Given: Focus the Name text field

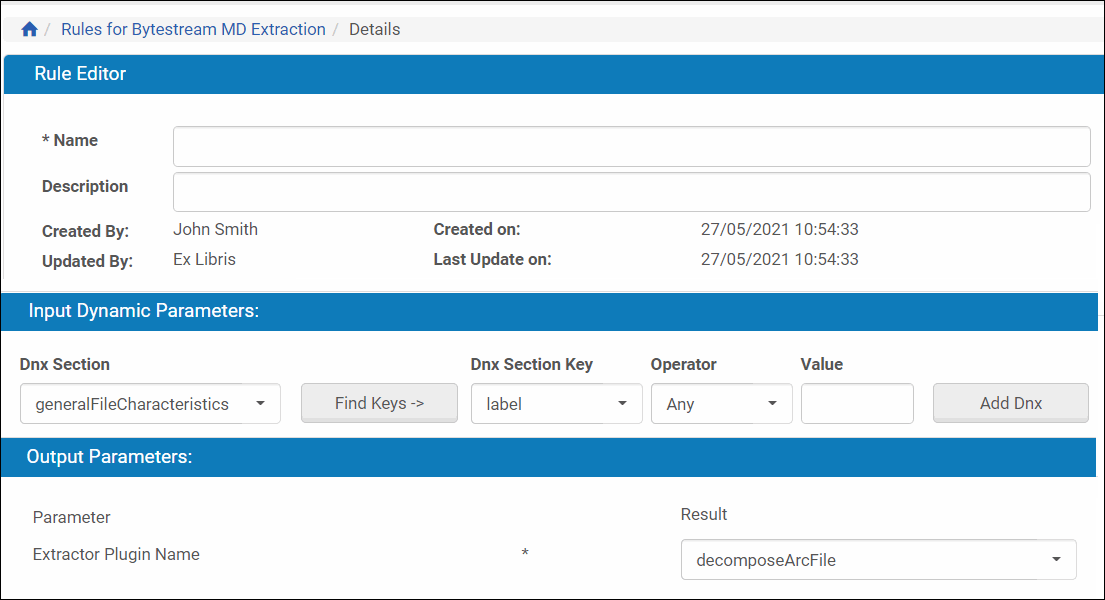Looking at the screenshot, I should pos(631,146).
